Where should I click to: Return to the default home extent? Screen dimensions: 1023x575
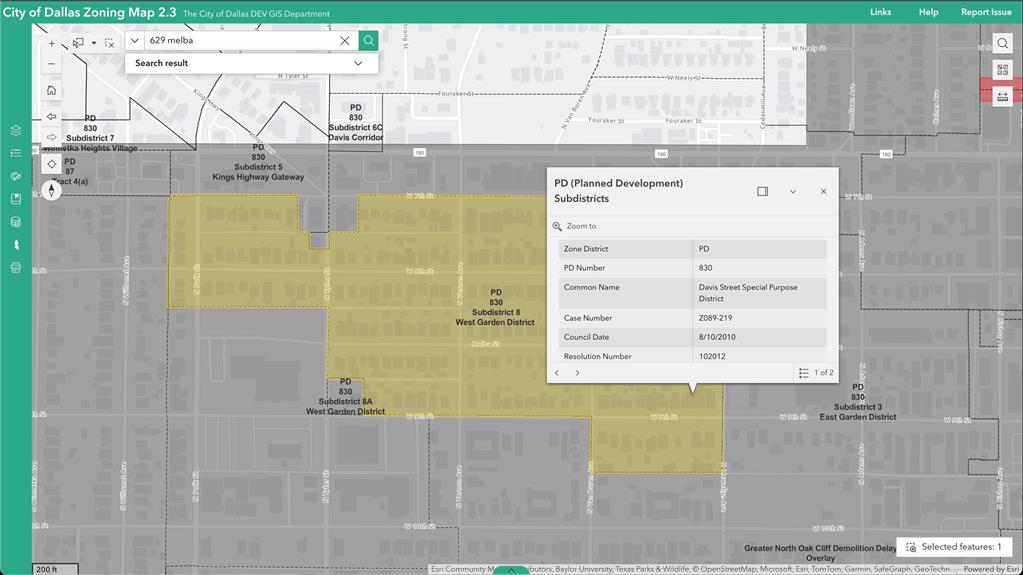click(x=52, y=90)
